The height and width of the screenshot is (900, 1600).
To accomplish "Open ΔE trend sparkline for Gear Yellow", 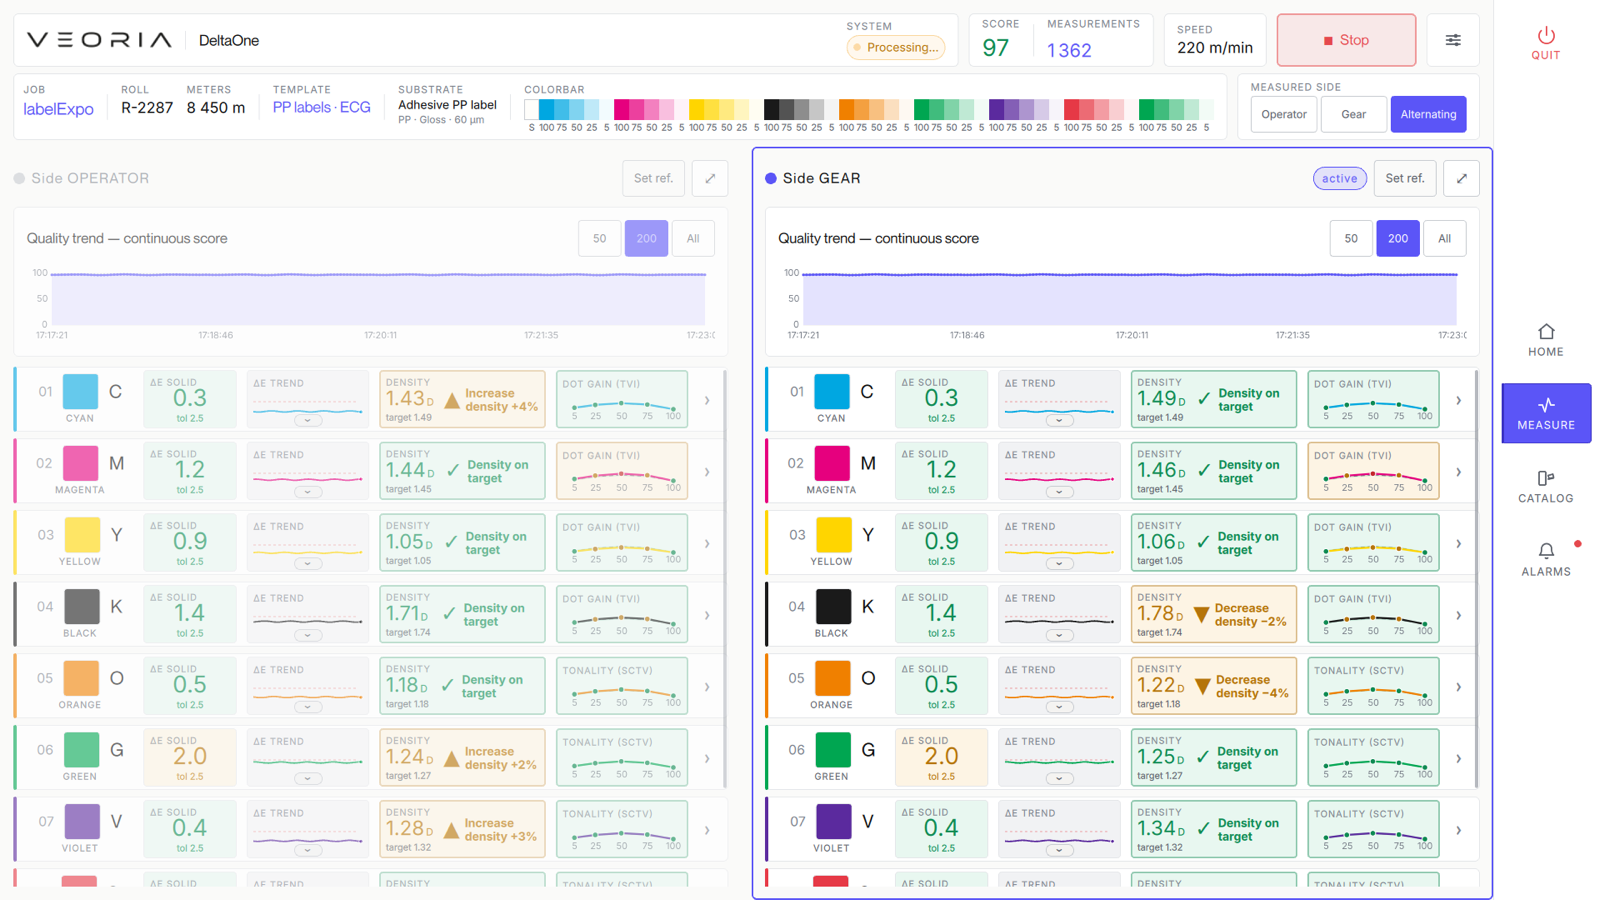I will (x=1059, y=543).
